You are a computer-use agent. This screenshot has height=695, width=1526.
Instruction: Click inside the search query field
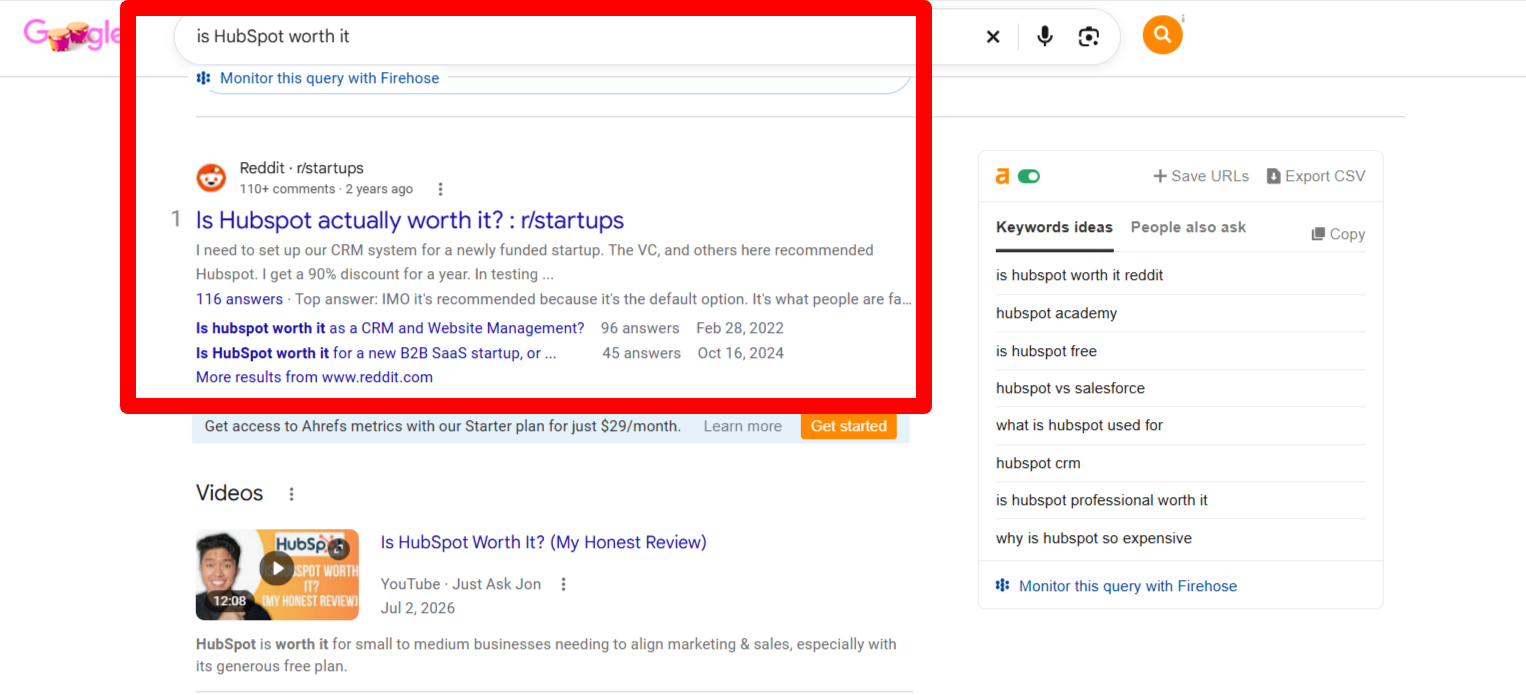coord(580,37)
